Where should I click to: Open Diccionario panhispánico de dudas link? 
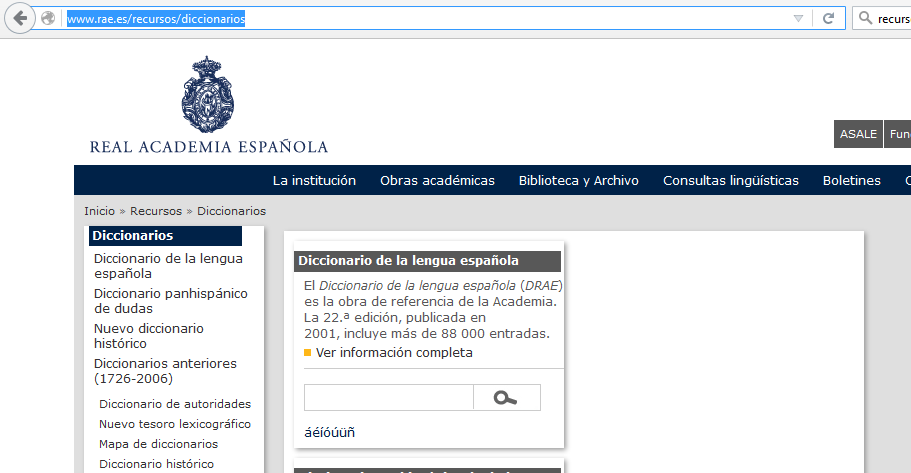pos(171,301)
